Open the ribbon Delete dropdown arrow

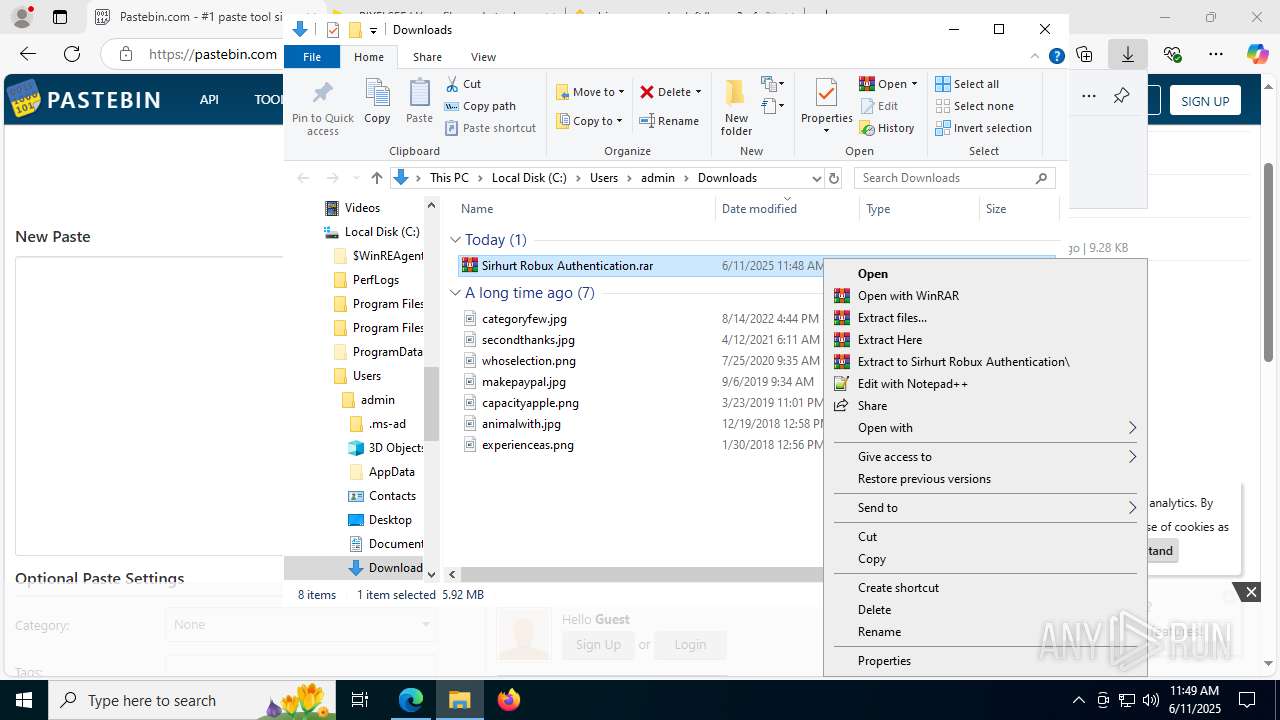click(698, 92)
